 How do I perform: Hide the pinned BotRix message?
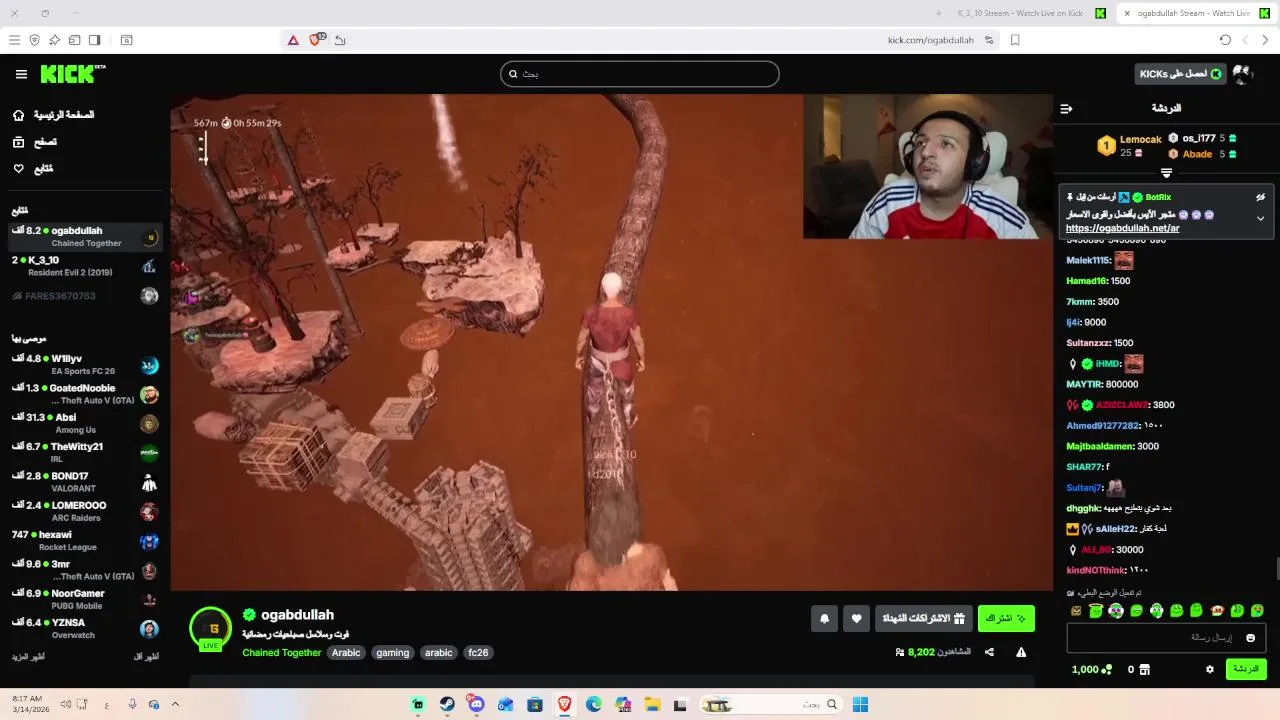pyautogui.click(x=1260, y=198)
